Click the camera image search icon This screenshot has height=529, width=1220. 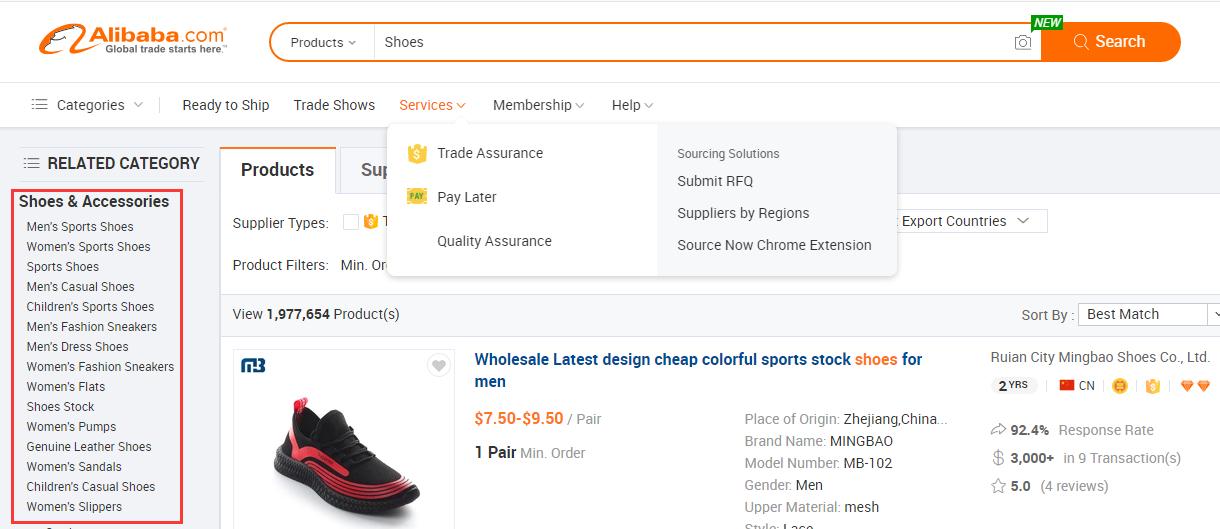click(1022, 42)
